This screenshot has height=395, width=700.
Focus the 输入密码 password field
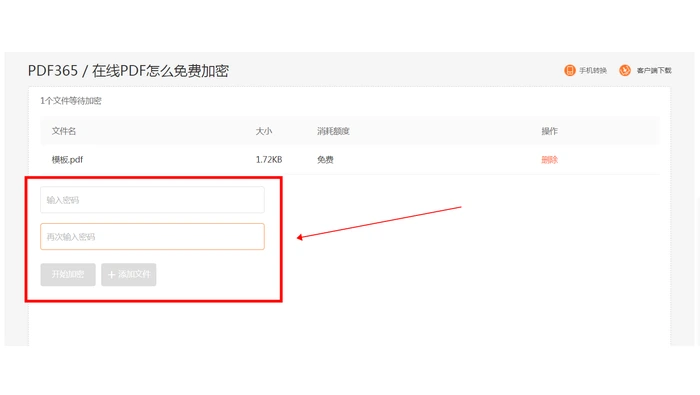pos(152,200)
